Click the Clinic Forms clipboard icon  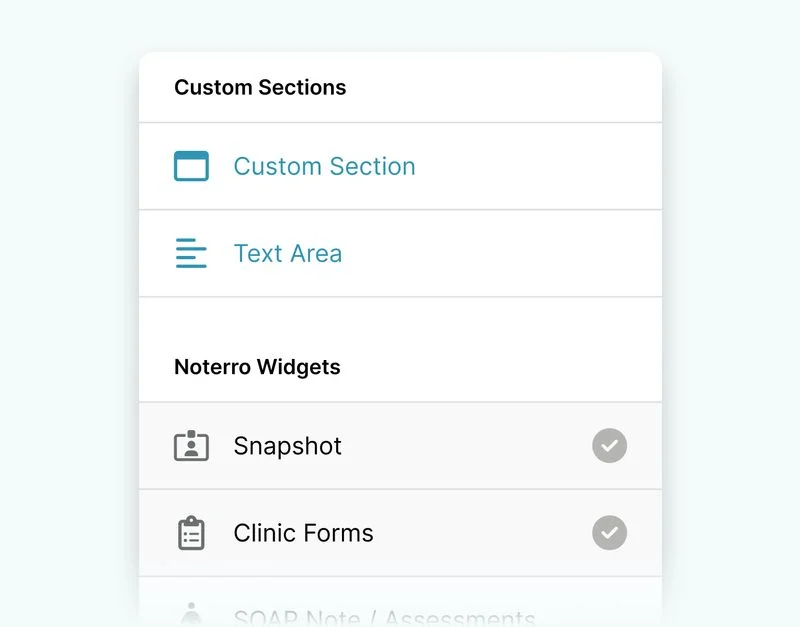[191, 533]
